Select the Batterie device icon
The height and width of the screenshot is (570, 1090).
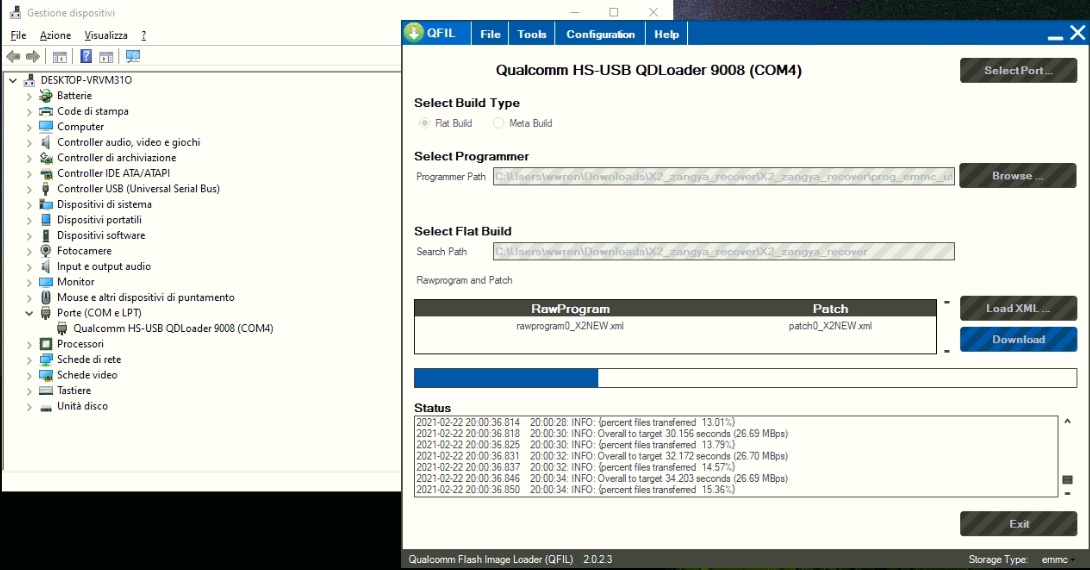click(46, 95)
